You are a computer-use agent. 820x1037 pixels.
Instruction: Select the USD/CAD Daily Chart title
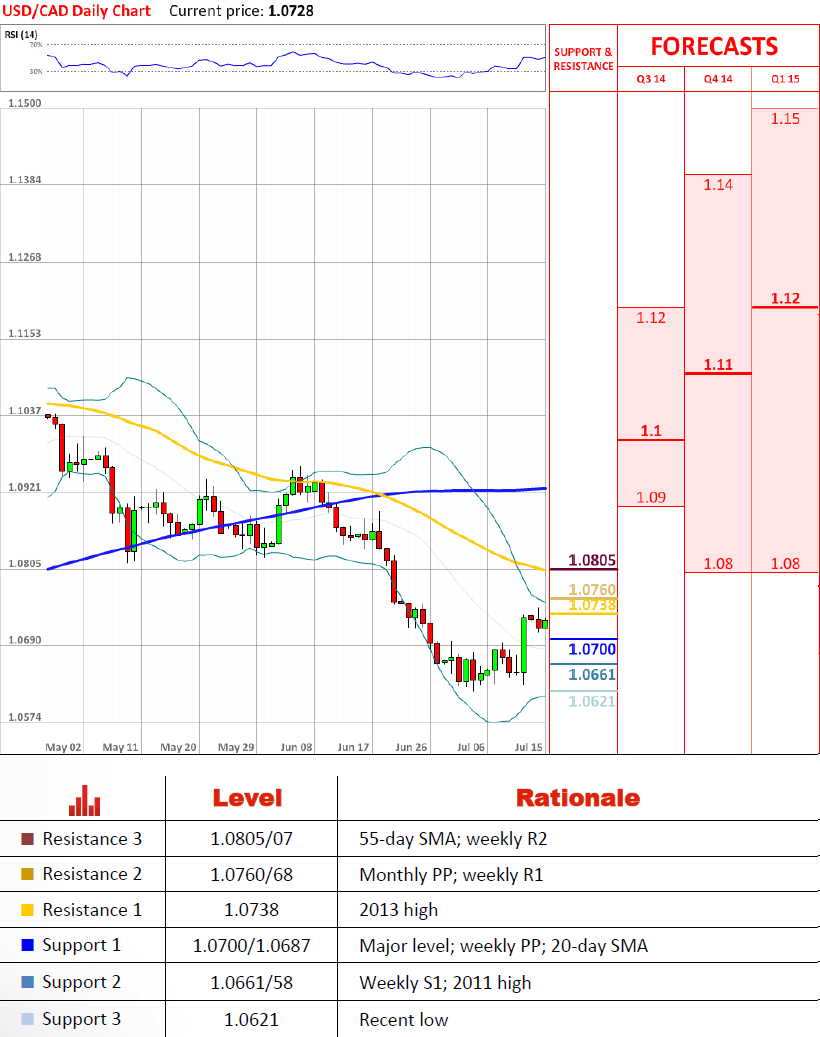77,11
